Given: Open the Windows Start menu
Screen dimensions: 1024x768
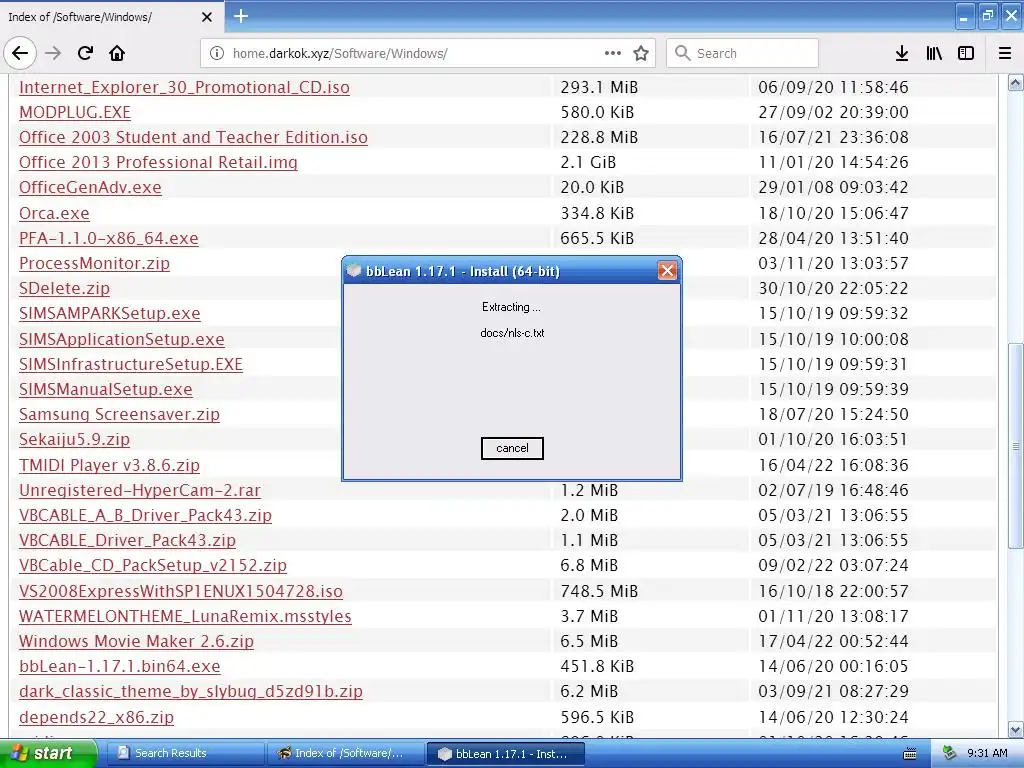Looking at the screenshot, I should (x=47, y=753).
